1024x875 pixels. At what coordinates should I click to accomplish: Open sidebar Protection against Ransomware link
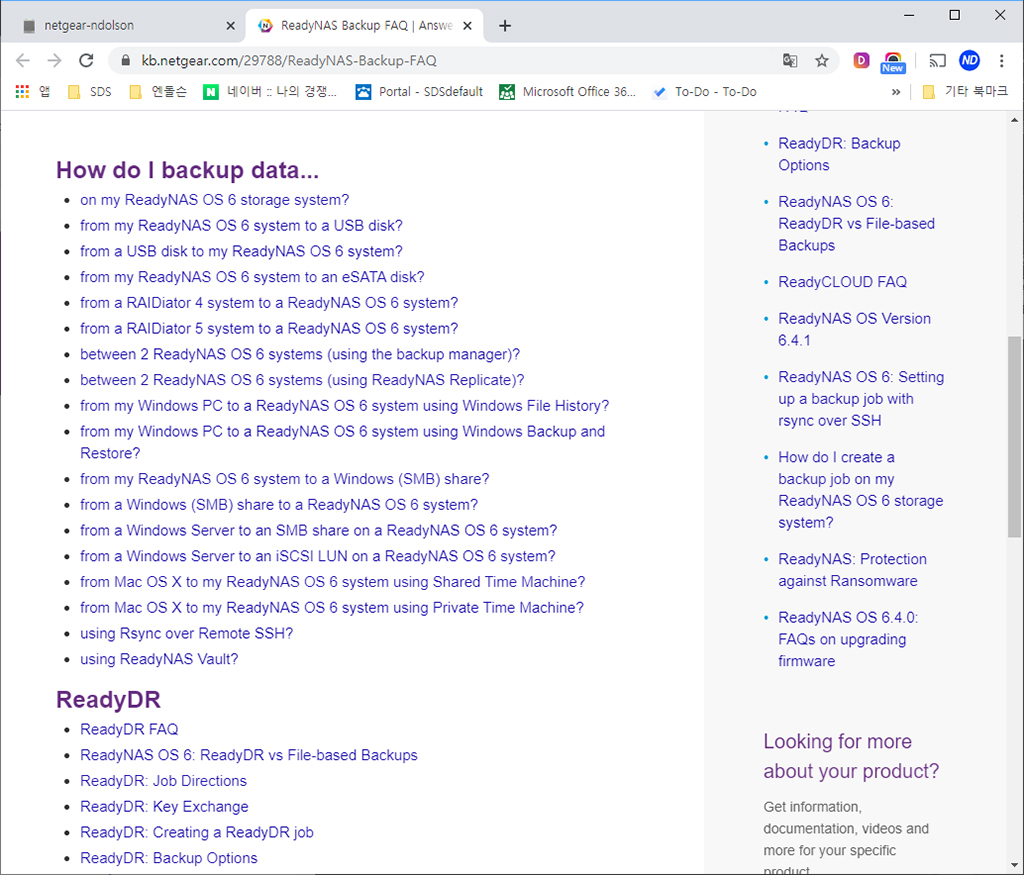click(x=852, y=570)
